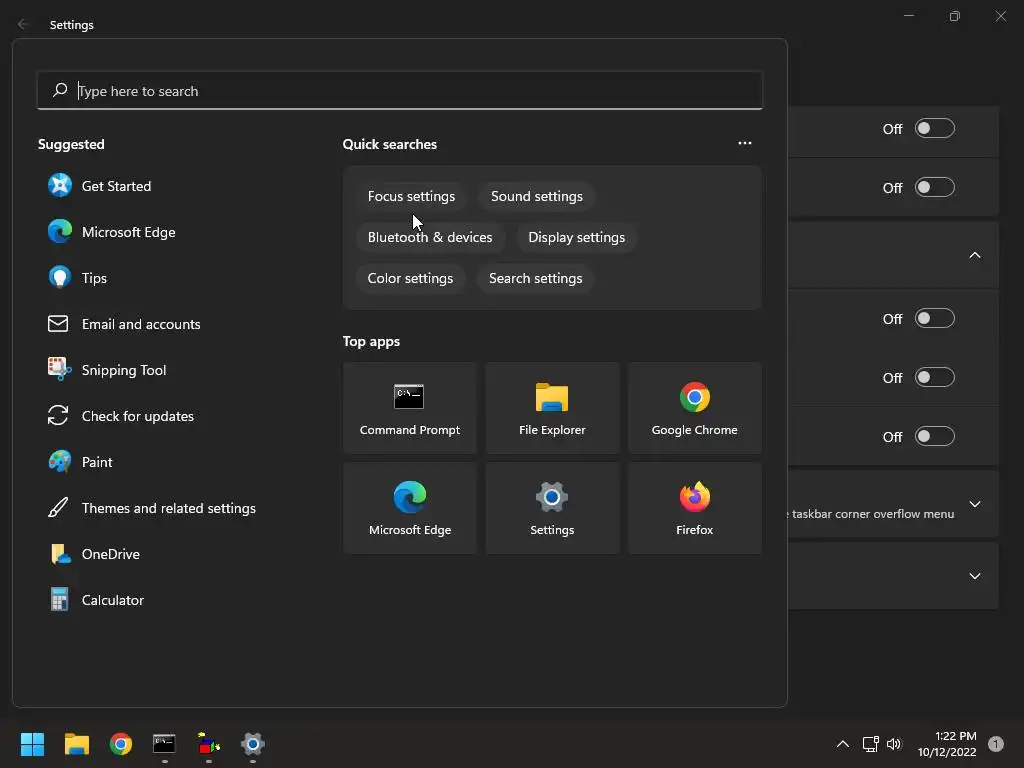Launch Microsoft Edge from Suggested list
1024x768 pixels.
click(x=111, y=232)
